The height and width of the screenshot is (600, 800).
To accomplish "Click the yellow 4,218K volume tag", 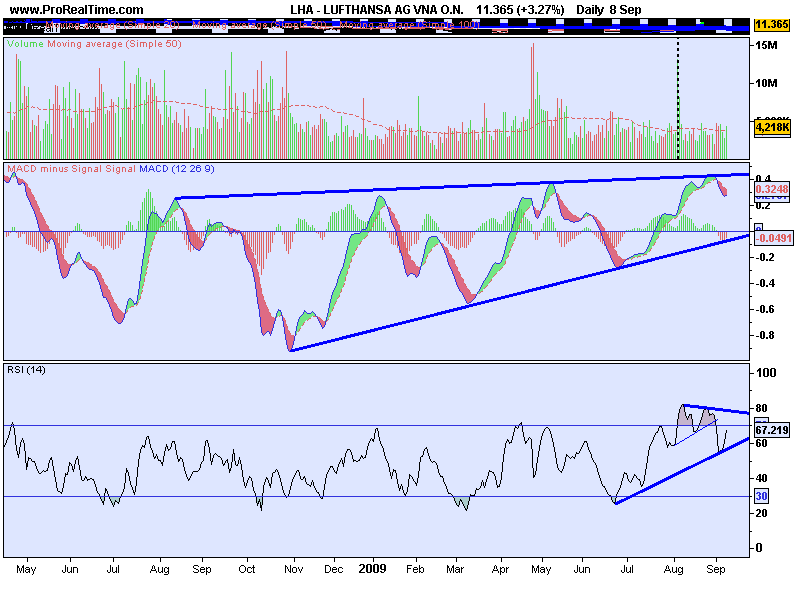I will (x=772, y=127).
